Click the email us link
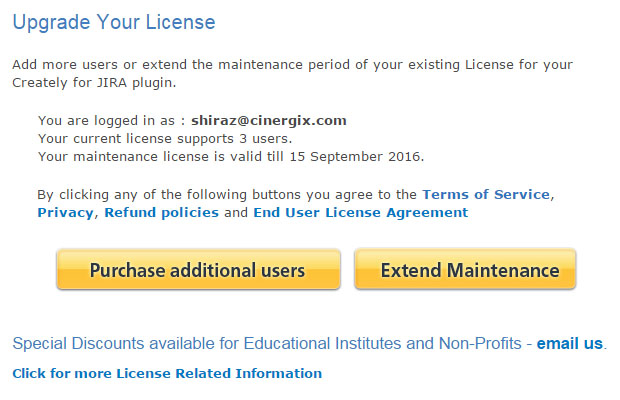This screenshot has height=400, width=620. tap(570, 344)
